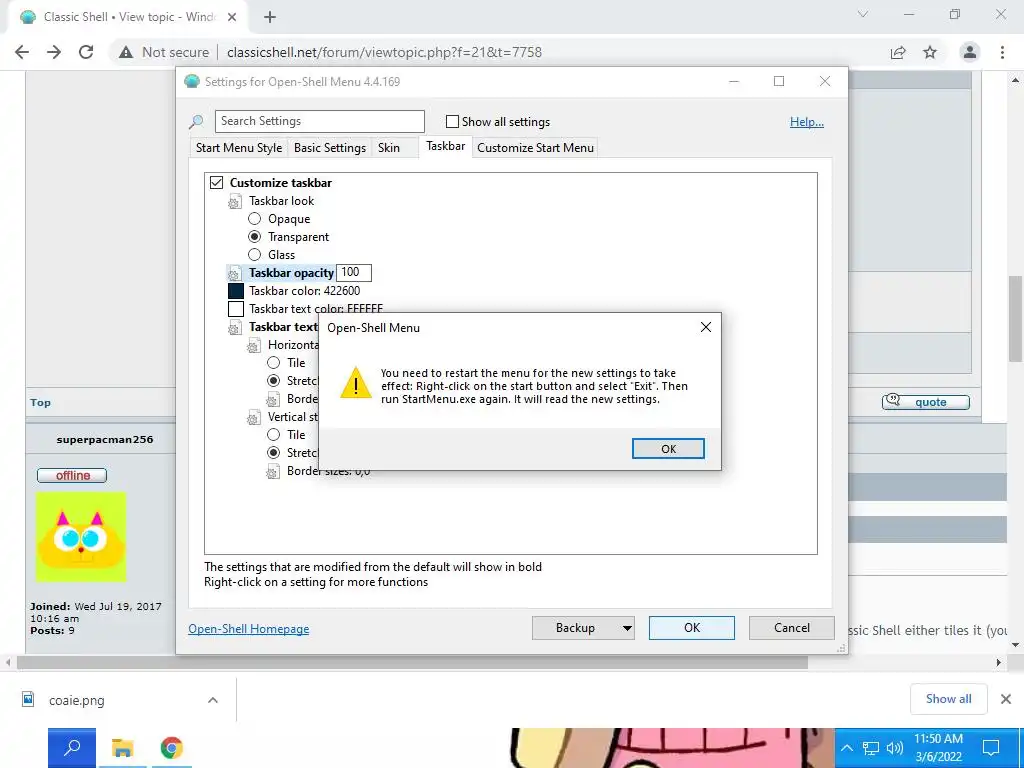Toggle the Customize taskbar checkbox
Image resolution: width=1024 pixels, height=768 pixels.
click(216, 183)
